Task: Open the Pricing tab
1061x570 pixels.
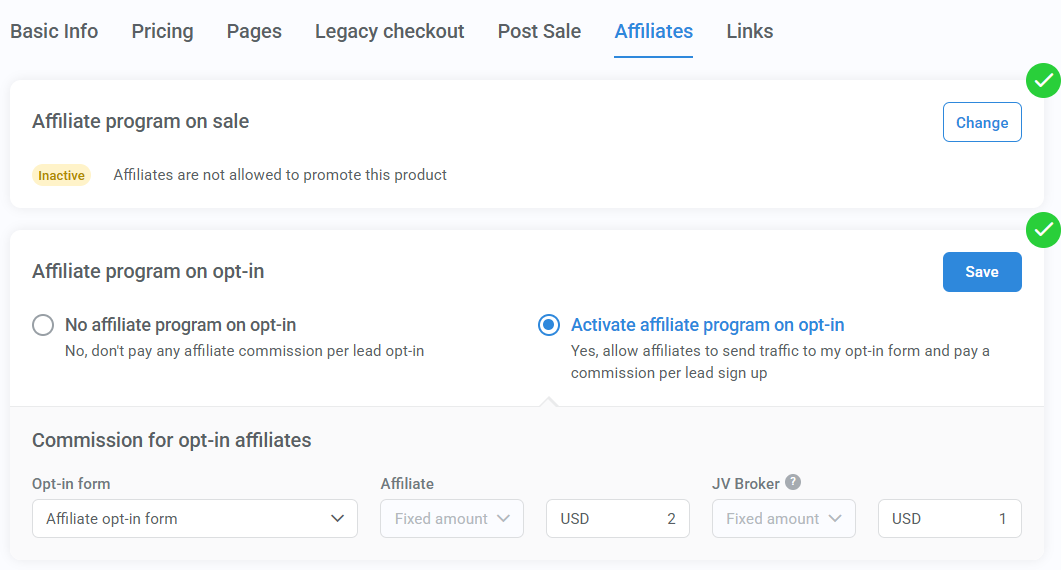Action: [x=162, y=31]
